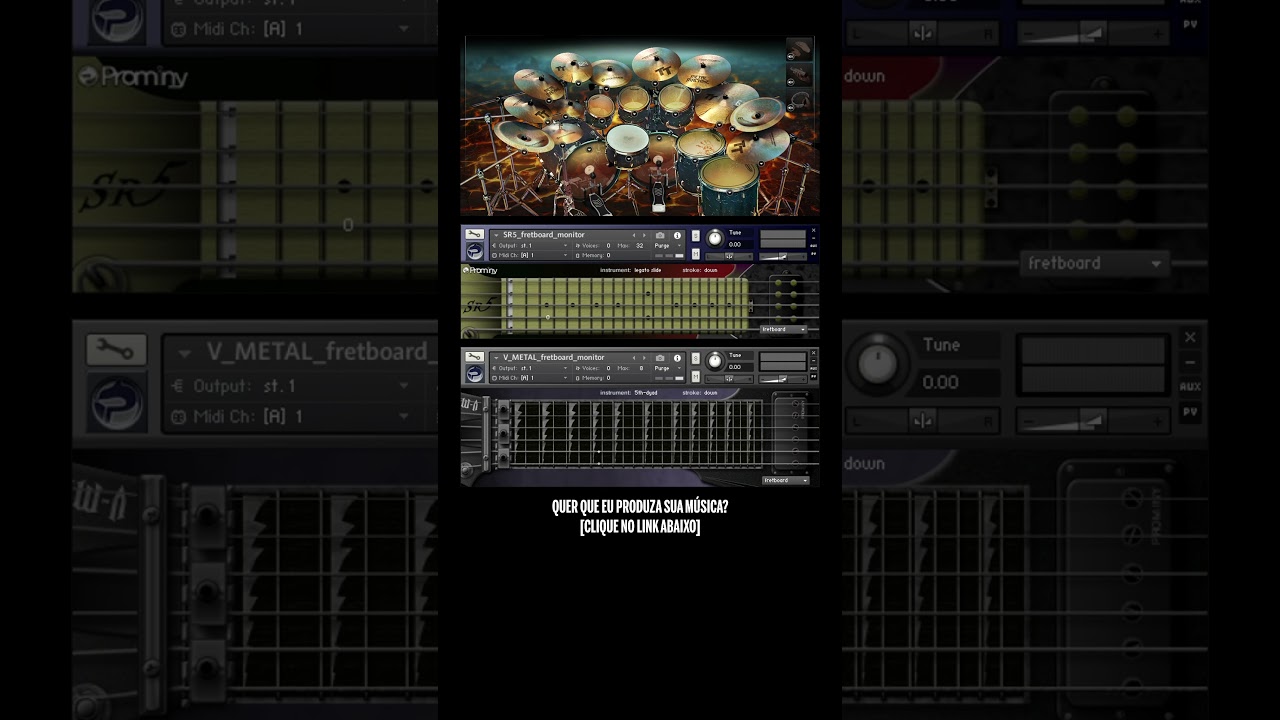Click the V_METAL Tune knob
The width and height of the screenshot is (1280, 720).
715,361
